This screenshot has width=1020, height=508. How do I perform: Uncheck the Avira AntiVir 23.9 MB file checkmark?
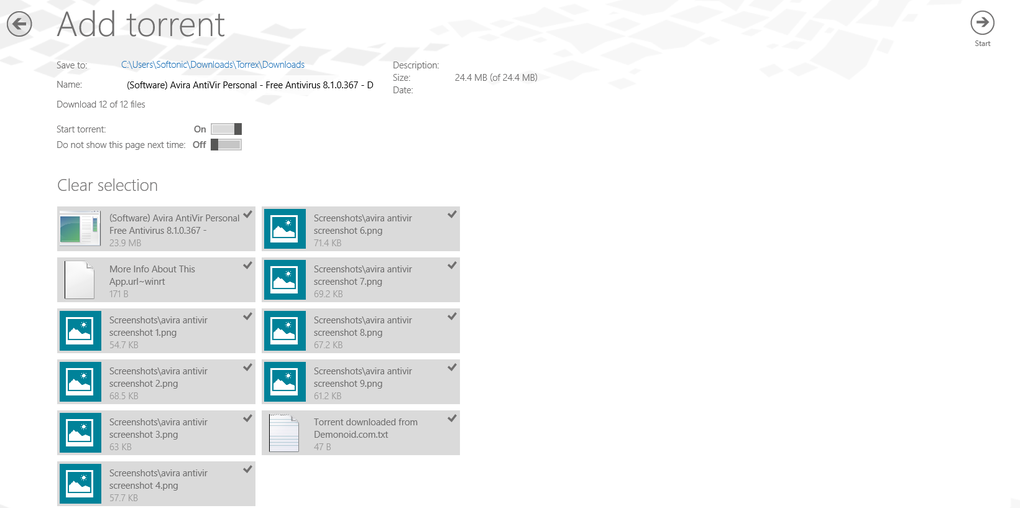[247, 215]
